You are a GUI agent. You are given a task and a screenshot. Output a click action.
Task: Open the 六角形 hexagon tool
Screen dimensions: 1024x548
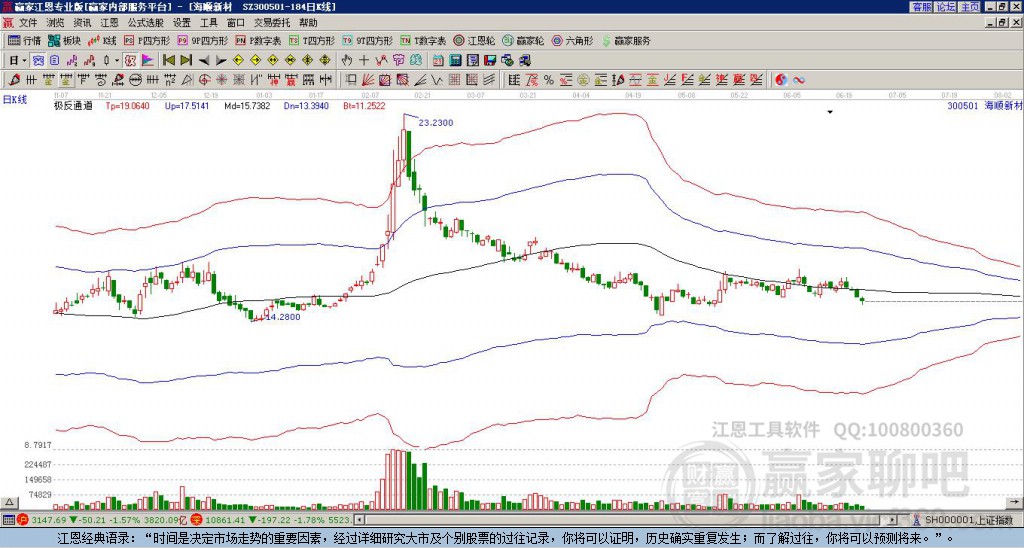click(x=573, y=40)
